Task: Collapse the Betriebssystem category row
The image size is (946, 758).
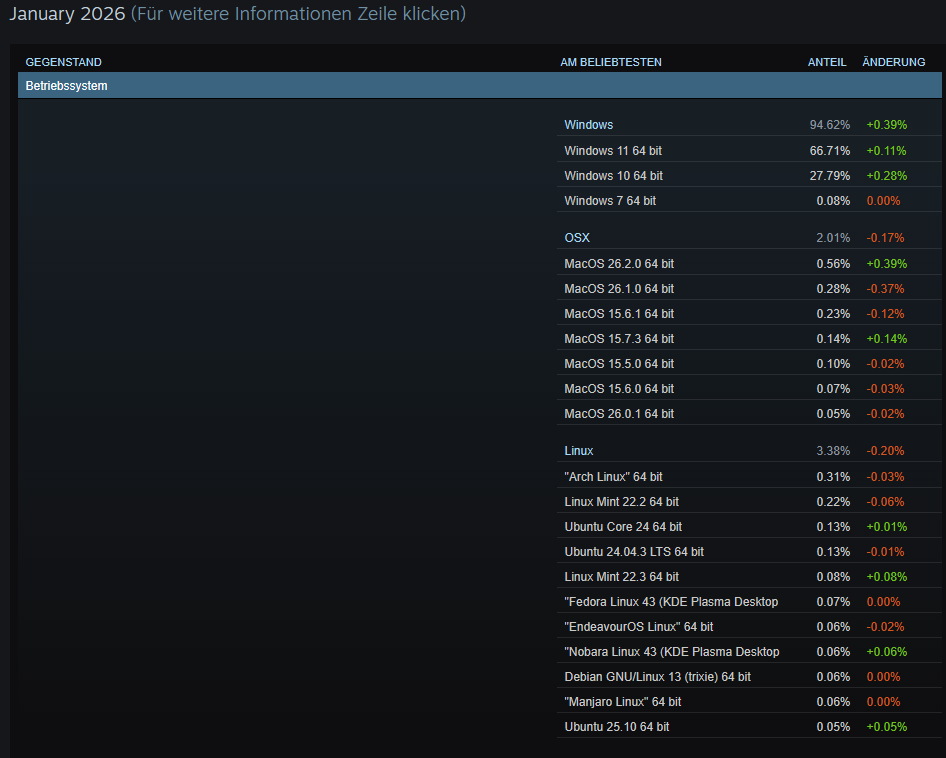Action: tap(480, 86)
